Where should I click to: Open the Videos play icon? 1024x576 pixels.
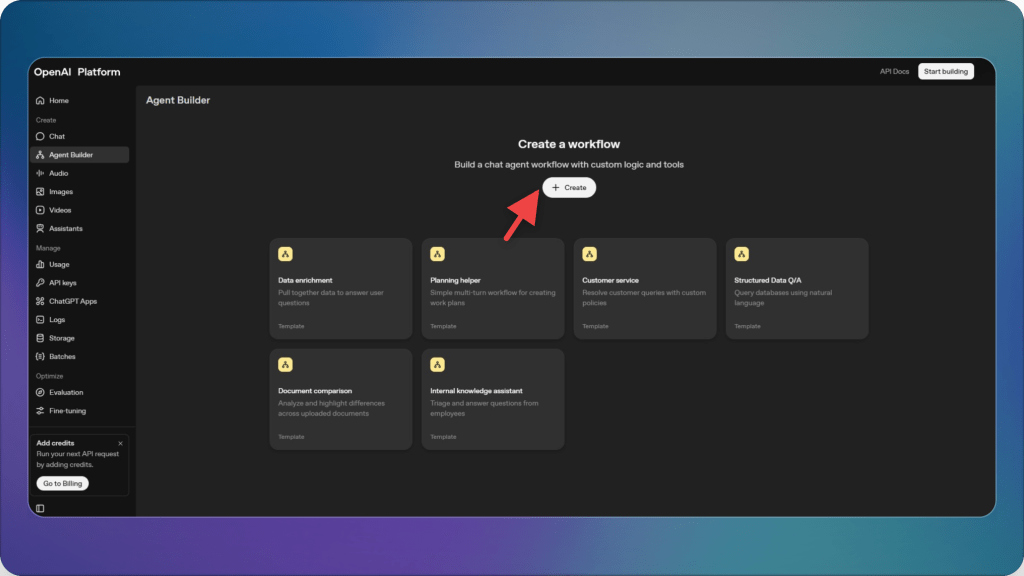coord(40,210)
